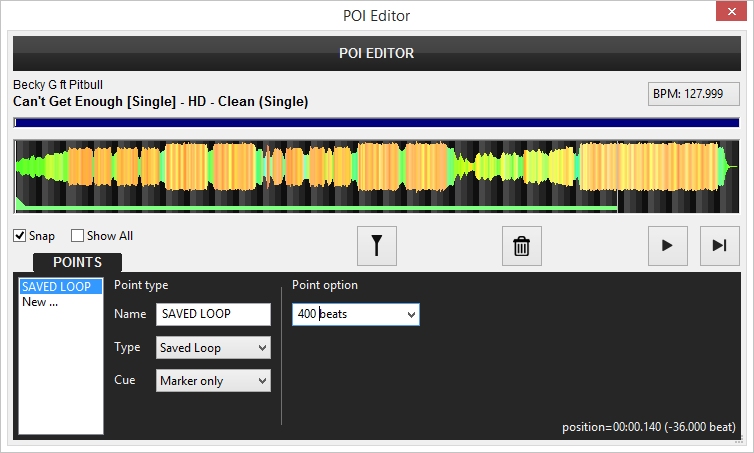The height and width of the screenshot is (453, 754).
Task: Select SAVED LOOP in points list
Action: [60, 287]
